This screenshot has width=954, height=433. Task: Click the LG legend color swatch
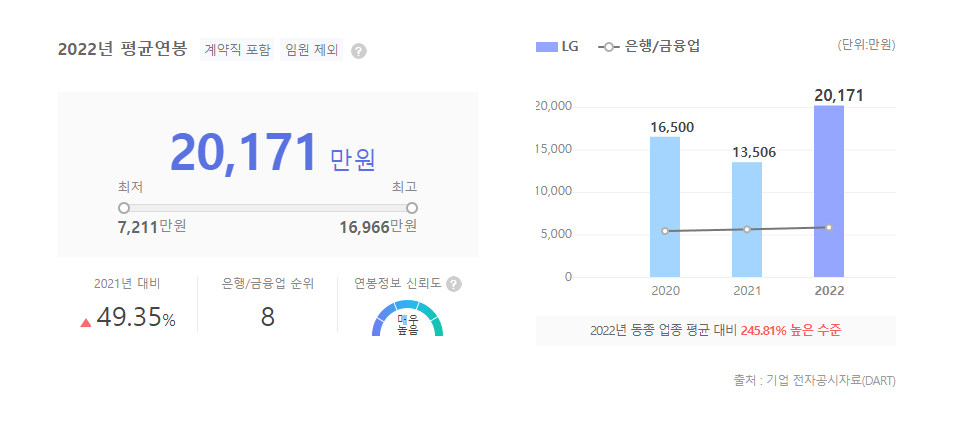pos(547,47)
